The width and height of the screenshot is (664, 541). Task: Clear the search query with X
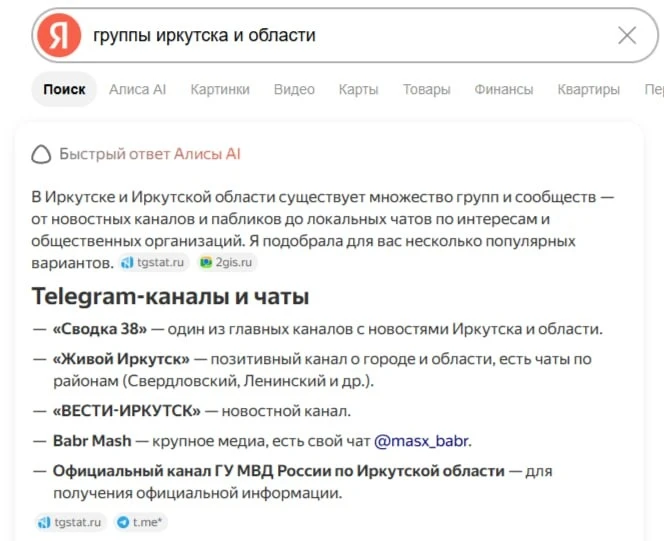coord(627,35)
